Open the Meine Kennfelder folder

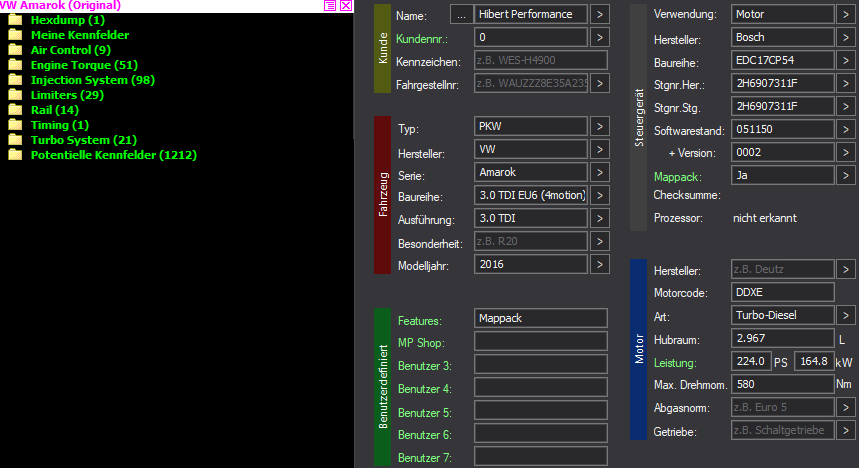[x=79, y=35]
